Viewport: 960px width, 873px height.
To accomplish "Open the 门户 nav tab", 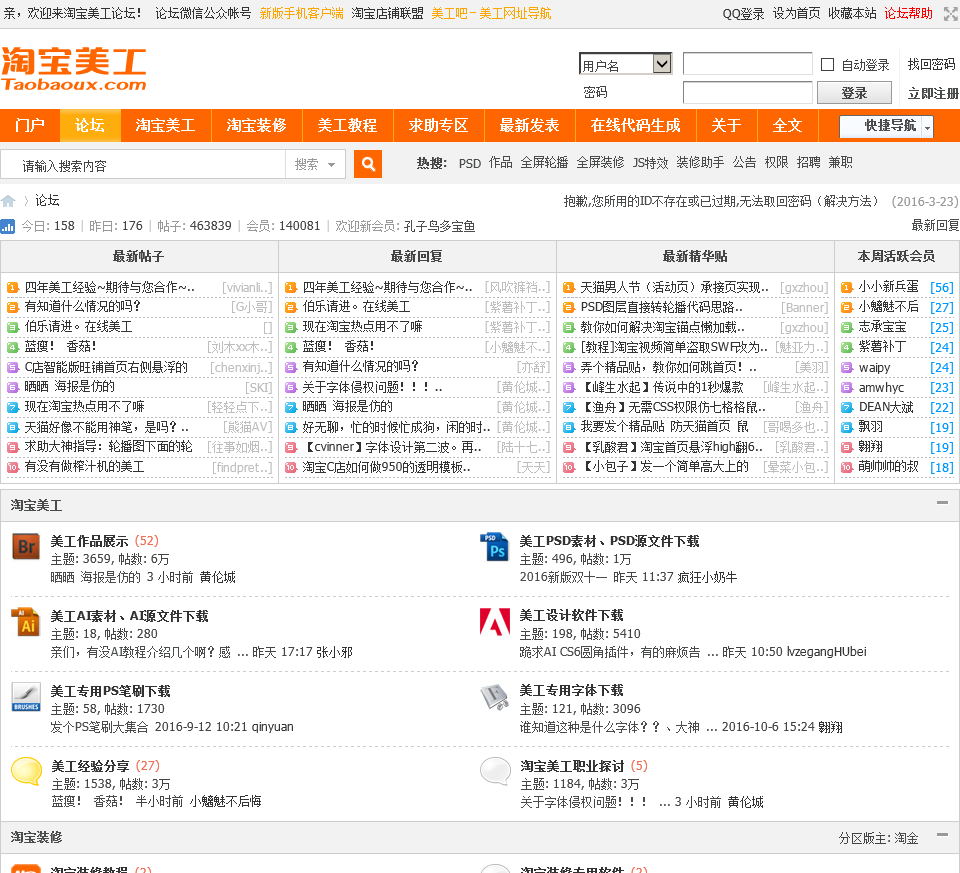I will (x=30, y=126).
